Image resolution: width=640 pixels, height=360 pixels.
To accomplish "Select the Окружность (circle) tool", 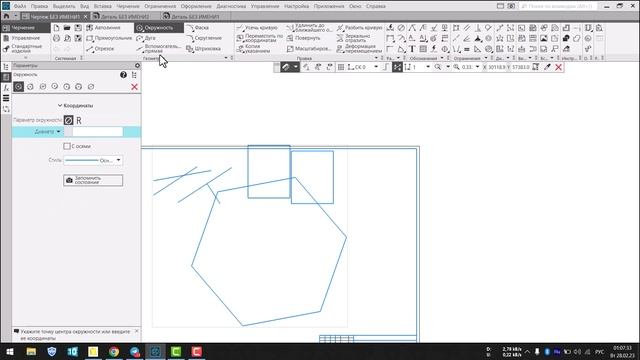I will tap(159, 28).
